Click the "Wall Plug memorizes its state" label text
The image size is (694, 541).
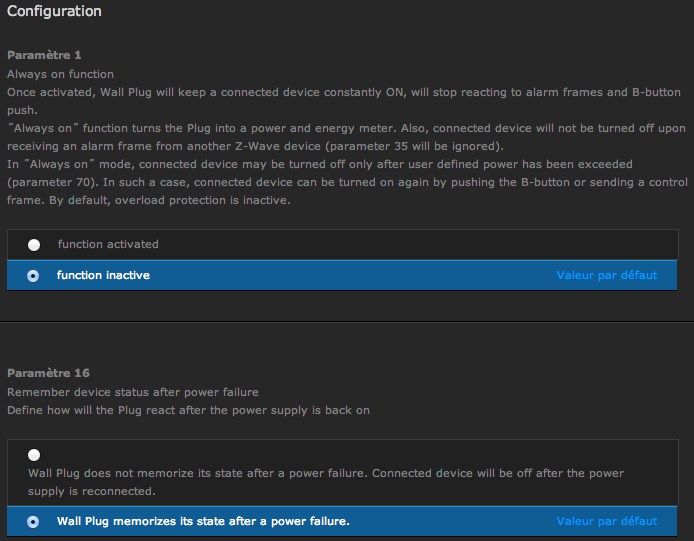203,521
